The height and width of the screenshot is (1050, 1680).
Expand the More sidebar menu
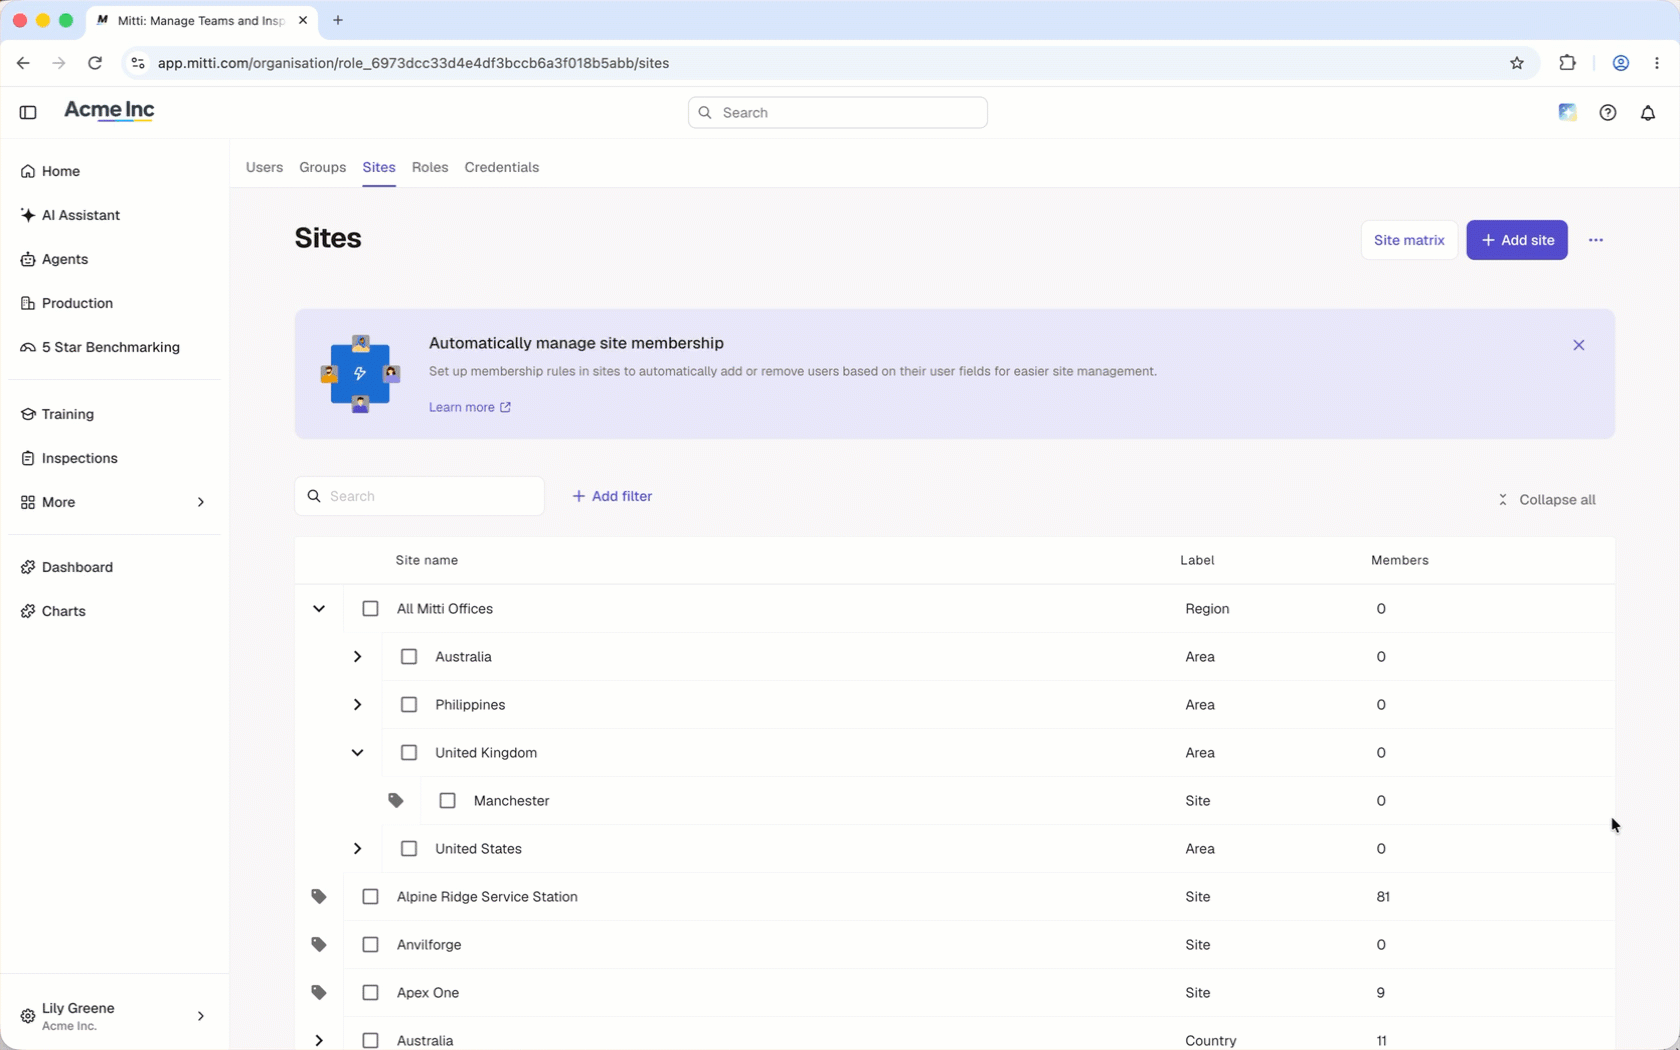[112, 502]
